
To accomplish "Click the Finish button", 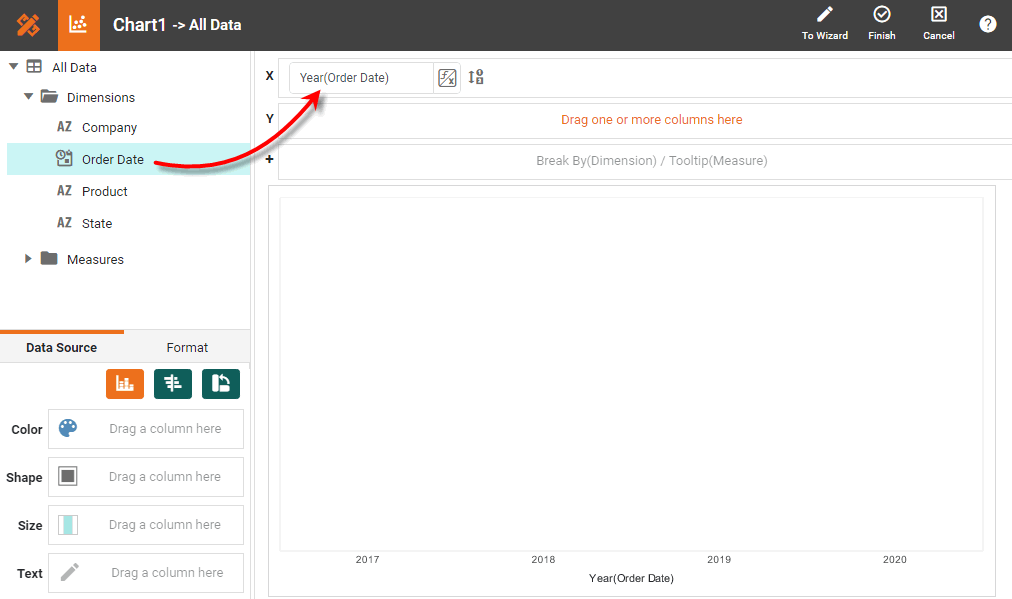I will pos(881,24).
